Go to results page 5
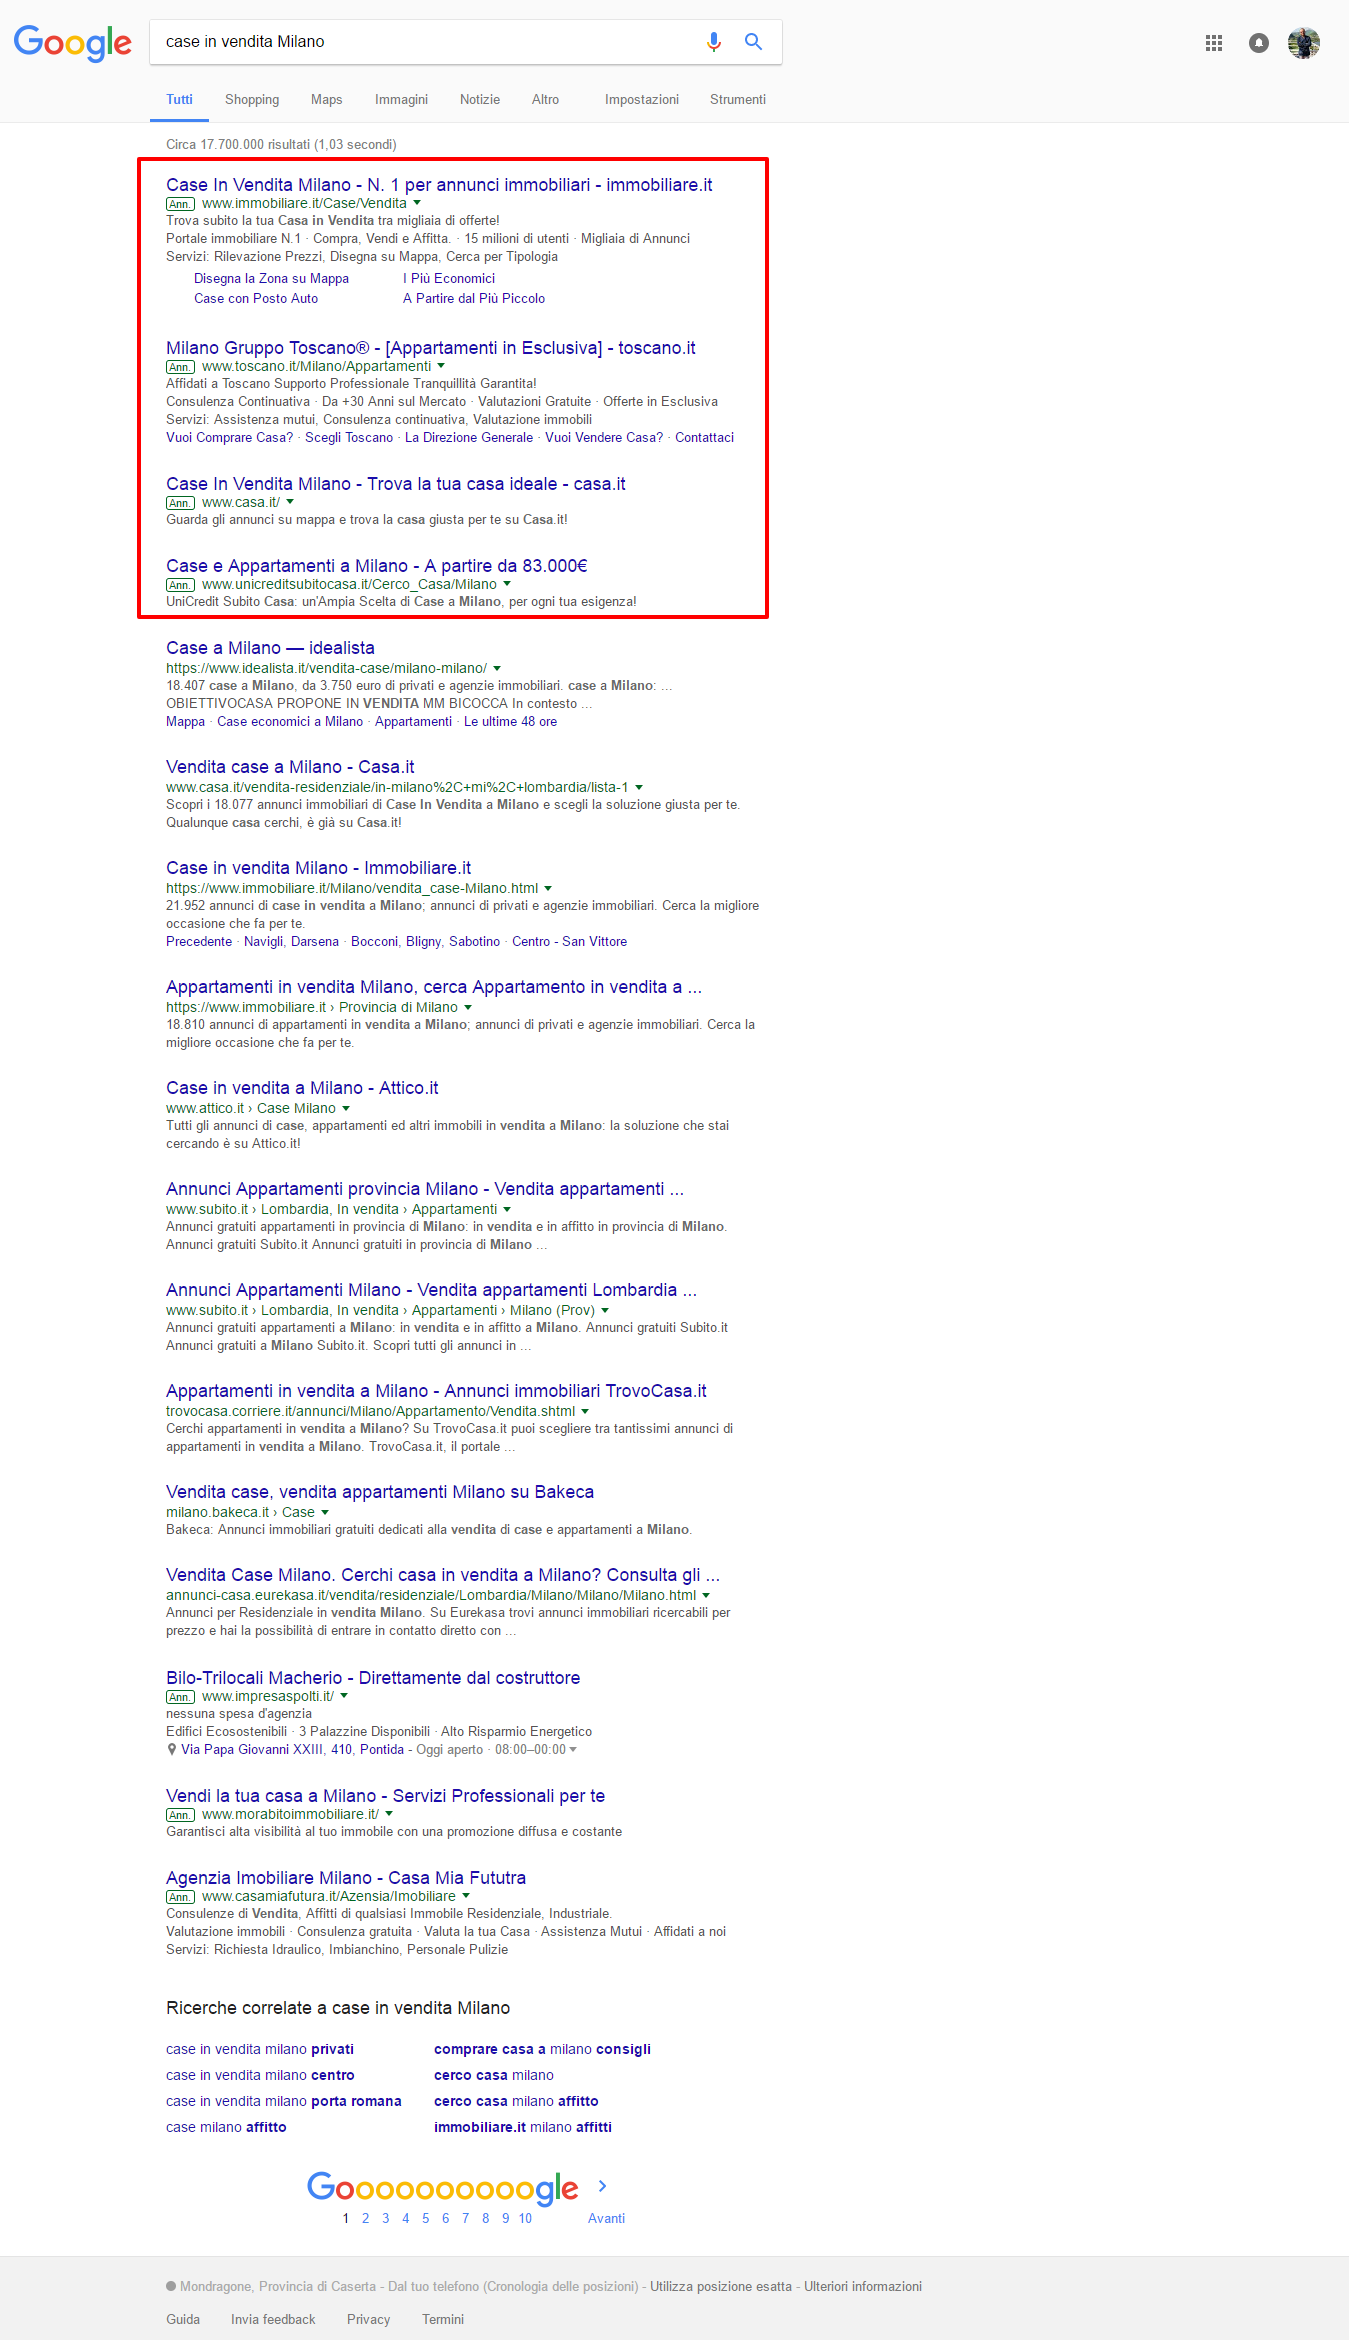 tap(425, 2218)
